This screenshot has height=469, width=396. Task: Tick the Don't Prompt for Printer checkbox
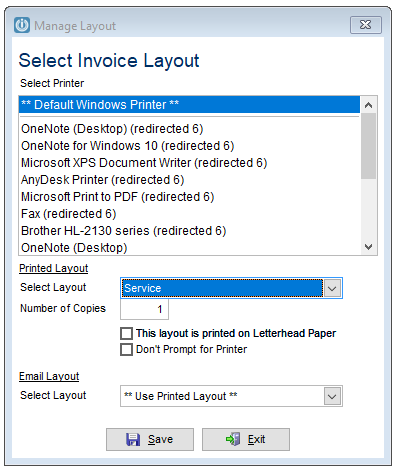click(126, 349)
